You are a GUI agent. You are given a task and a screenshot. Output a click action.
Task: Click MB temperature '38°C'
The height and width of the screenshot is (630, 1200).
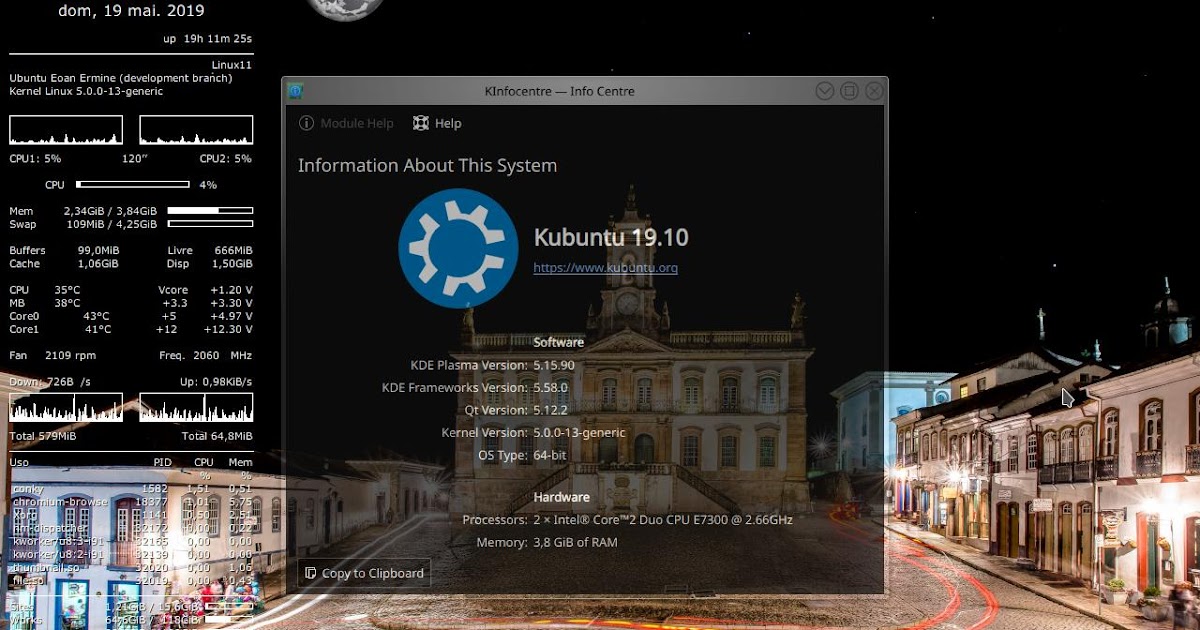(x=67, y=303)
